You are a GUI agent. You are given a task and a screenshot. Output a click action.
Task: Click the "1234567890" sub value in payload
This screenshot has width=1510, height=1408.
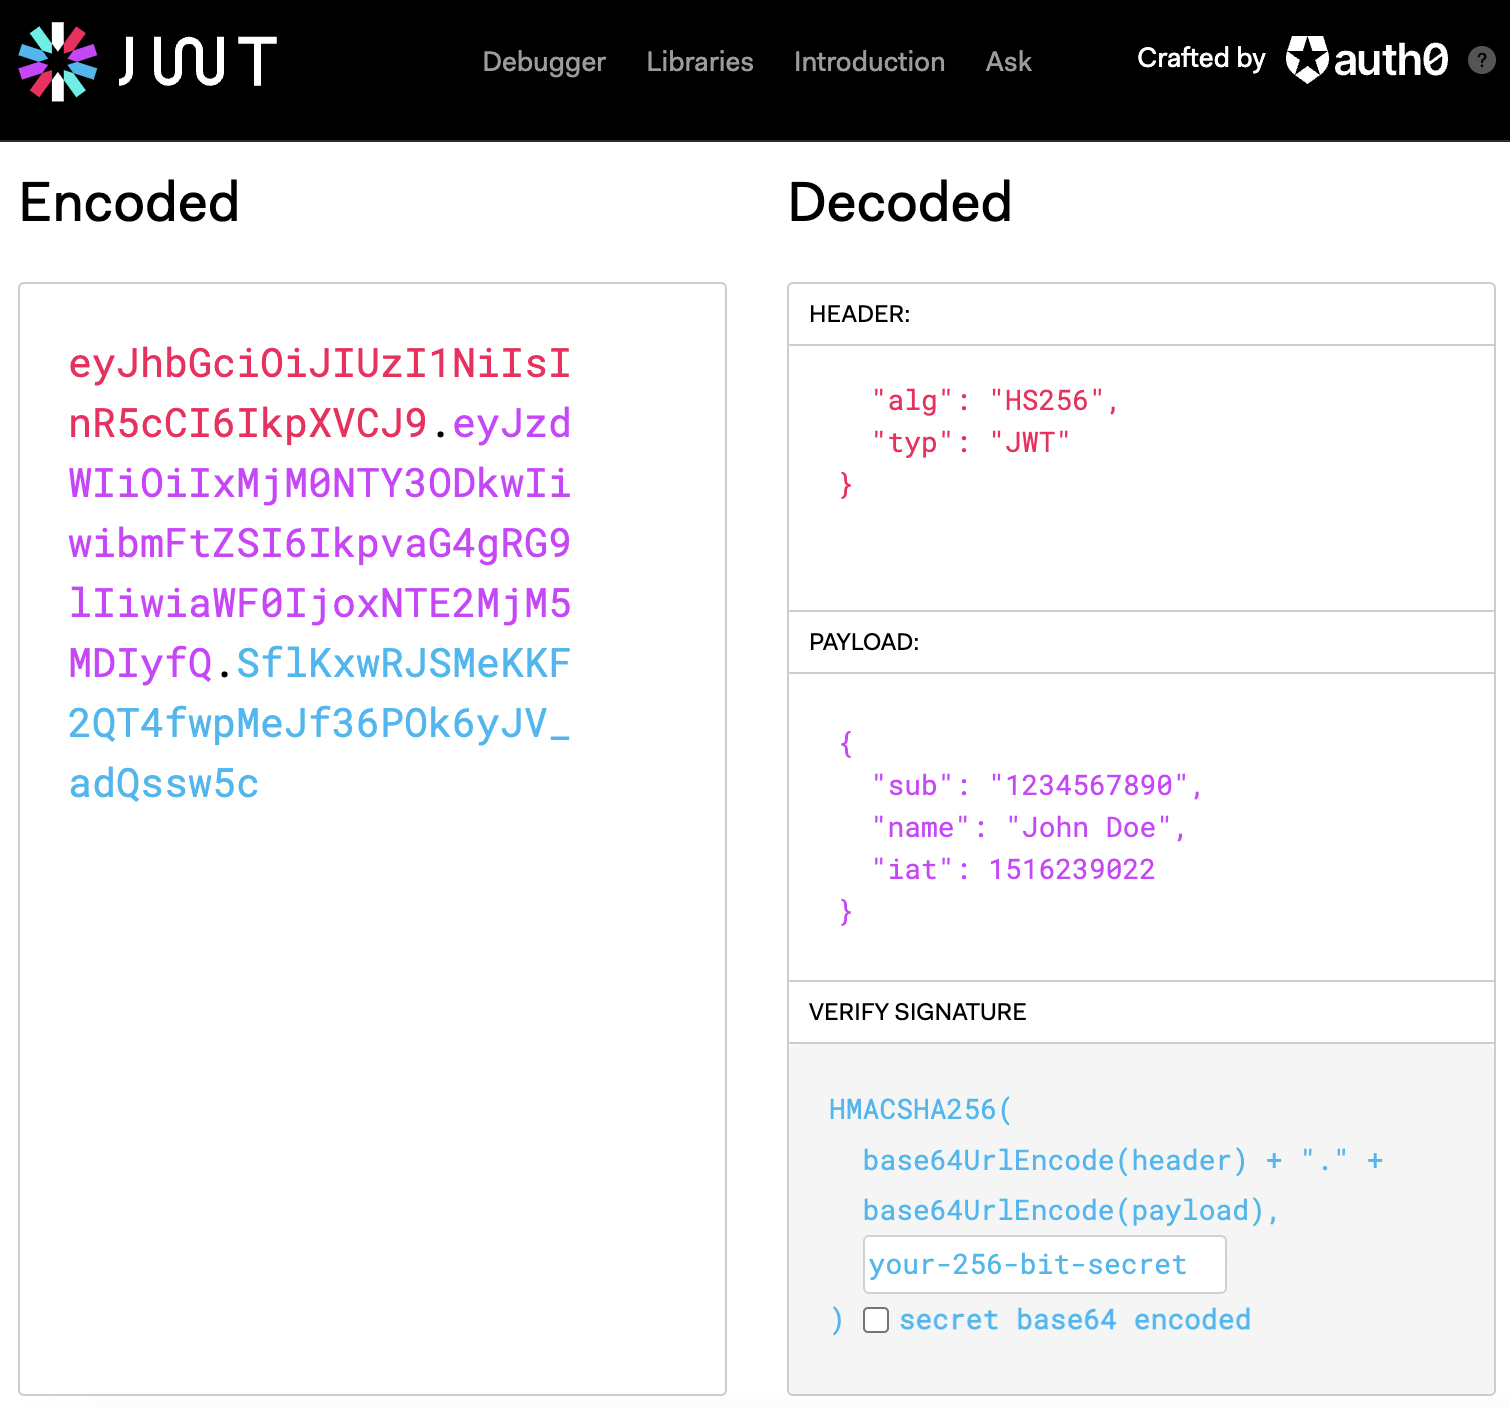tap(1088, 786)
